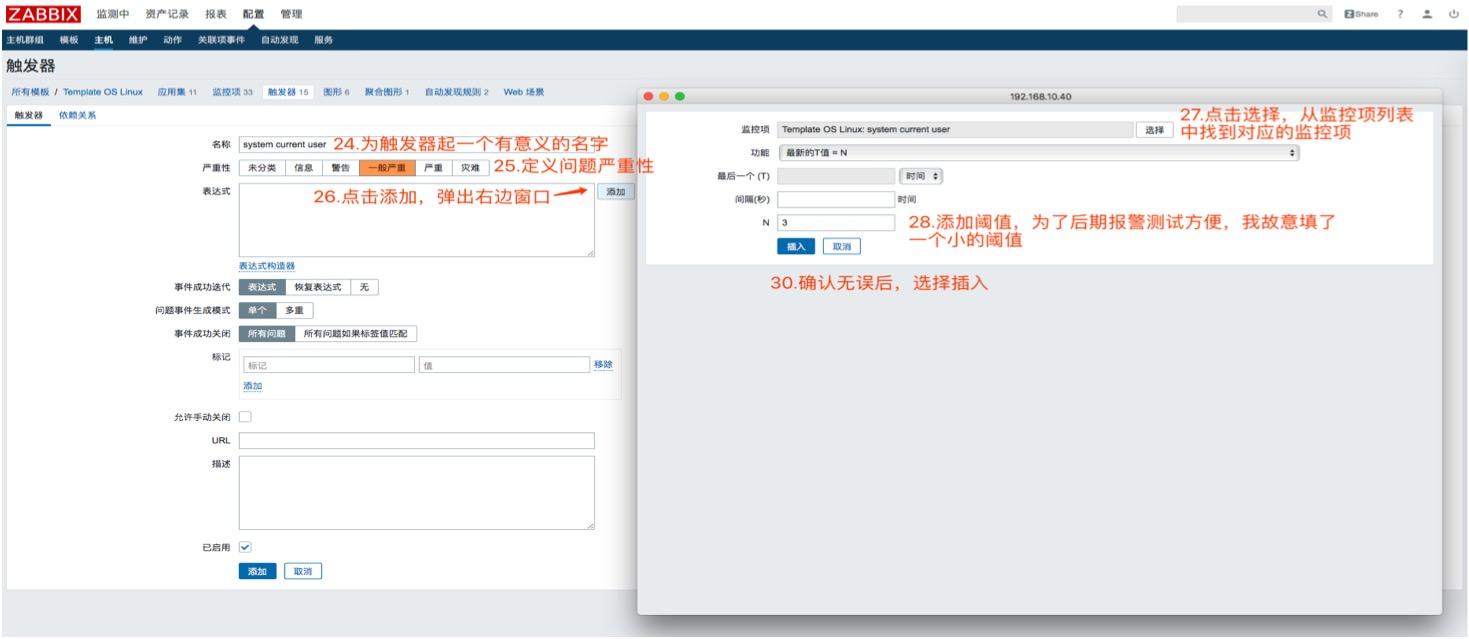Click the 标记 tag name field
The width and height of the screenshot is (1469, 639).
(x=328, y=365)
